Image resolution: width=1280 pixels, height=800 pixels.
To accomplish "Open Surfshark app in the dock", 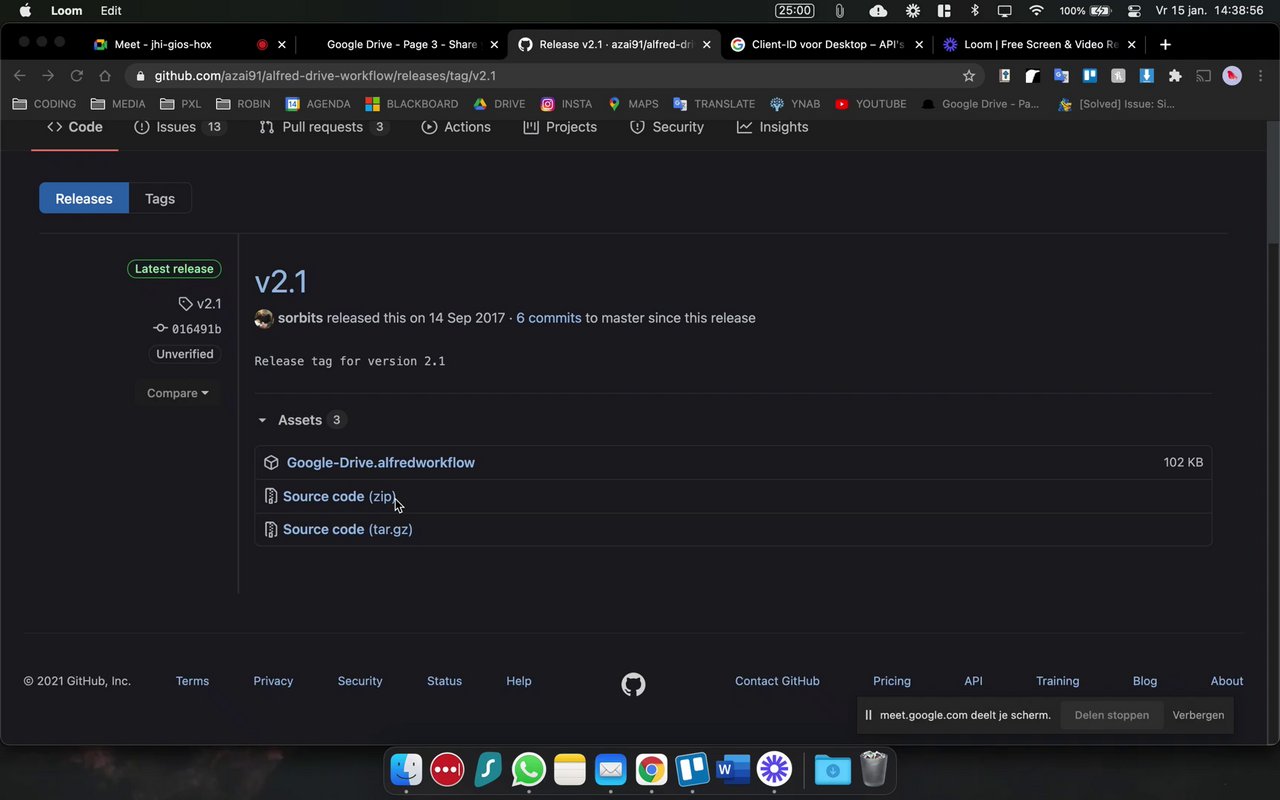I will coord(488,769).
